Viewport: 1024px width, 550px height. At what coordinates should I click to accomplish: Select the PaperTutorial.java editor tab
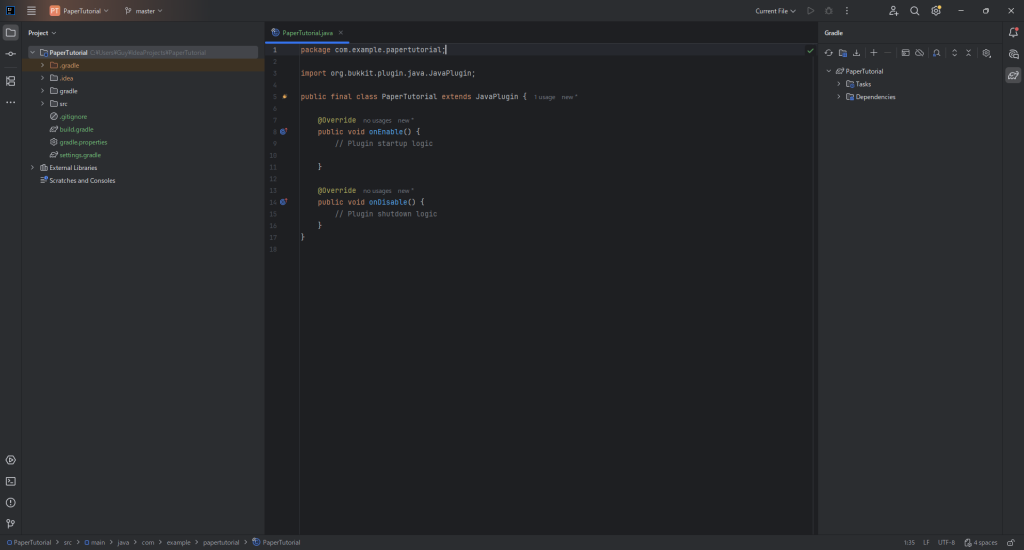click(307, 32)
